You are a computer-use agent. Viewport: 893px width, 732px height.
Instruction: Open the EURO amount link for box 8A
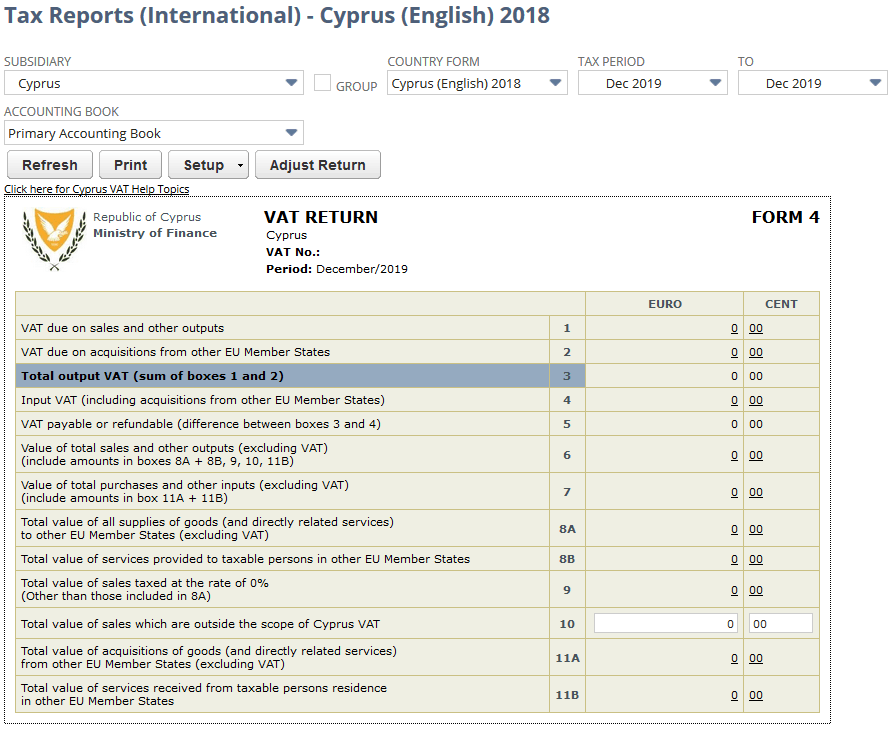click(732, 528)
